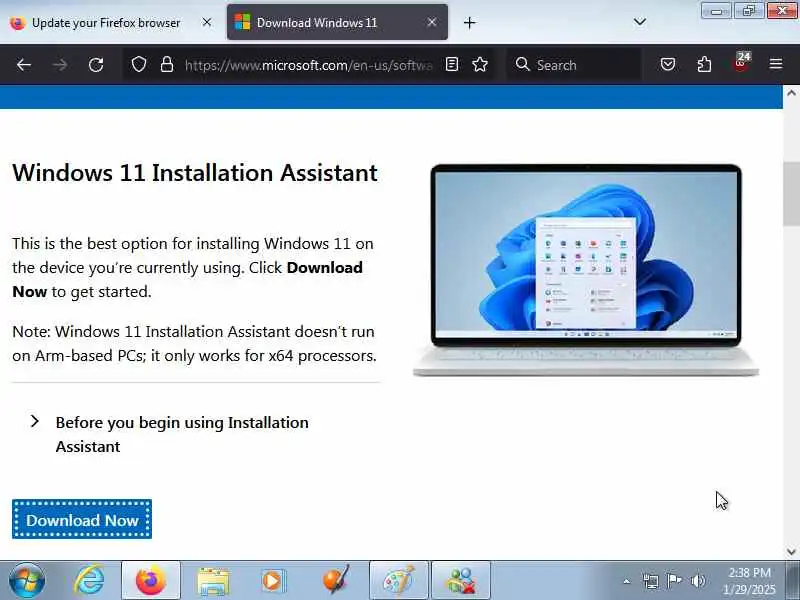Image resolution: width=800 pixels, height=600 pixels.
Task: Close the Update your Firefox browser tab
Action: point(207,22)
